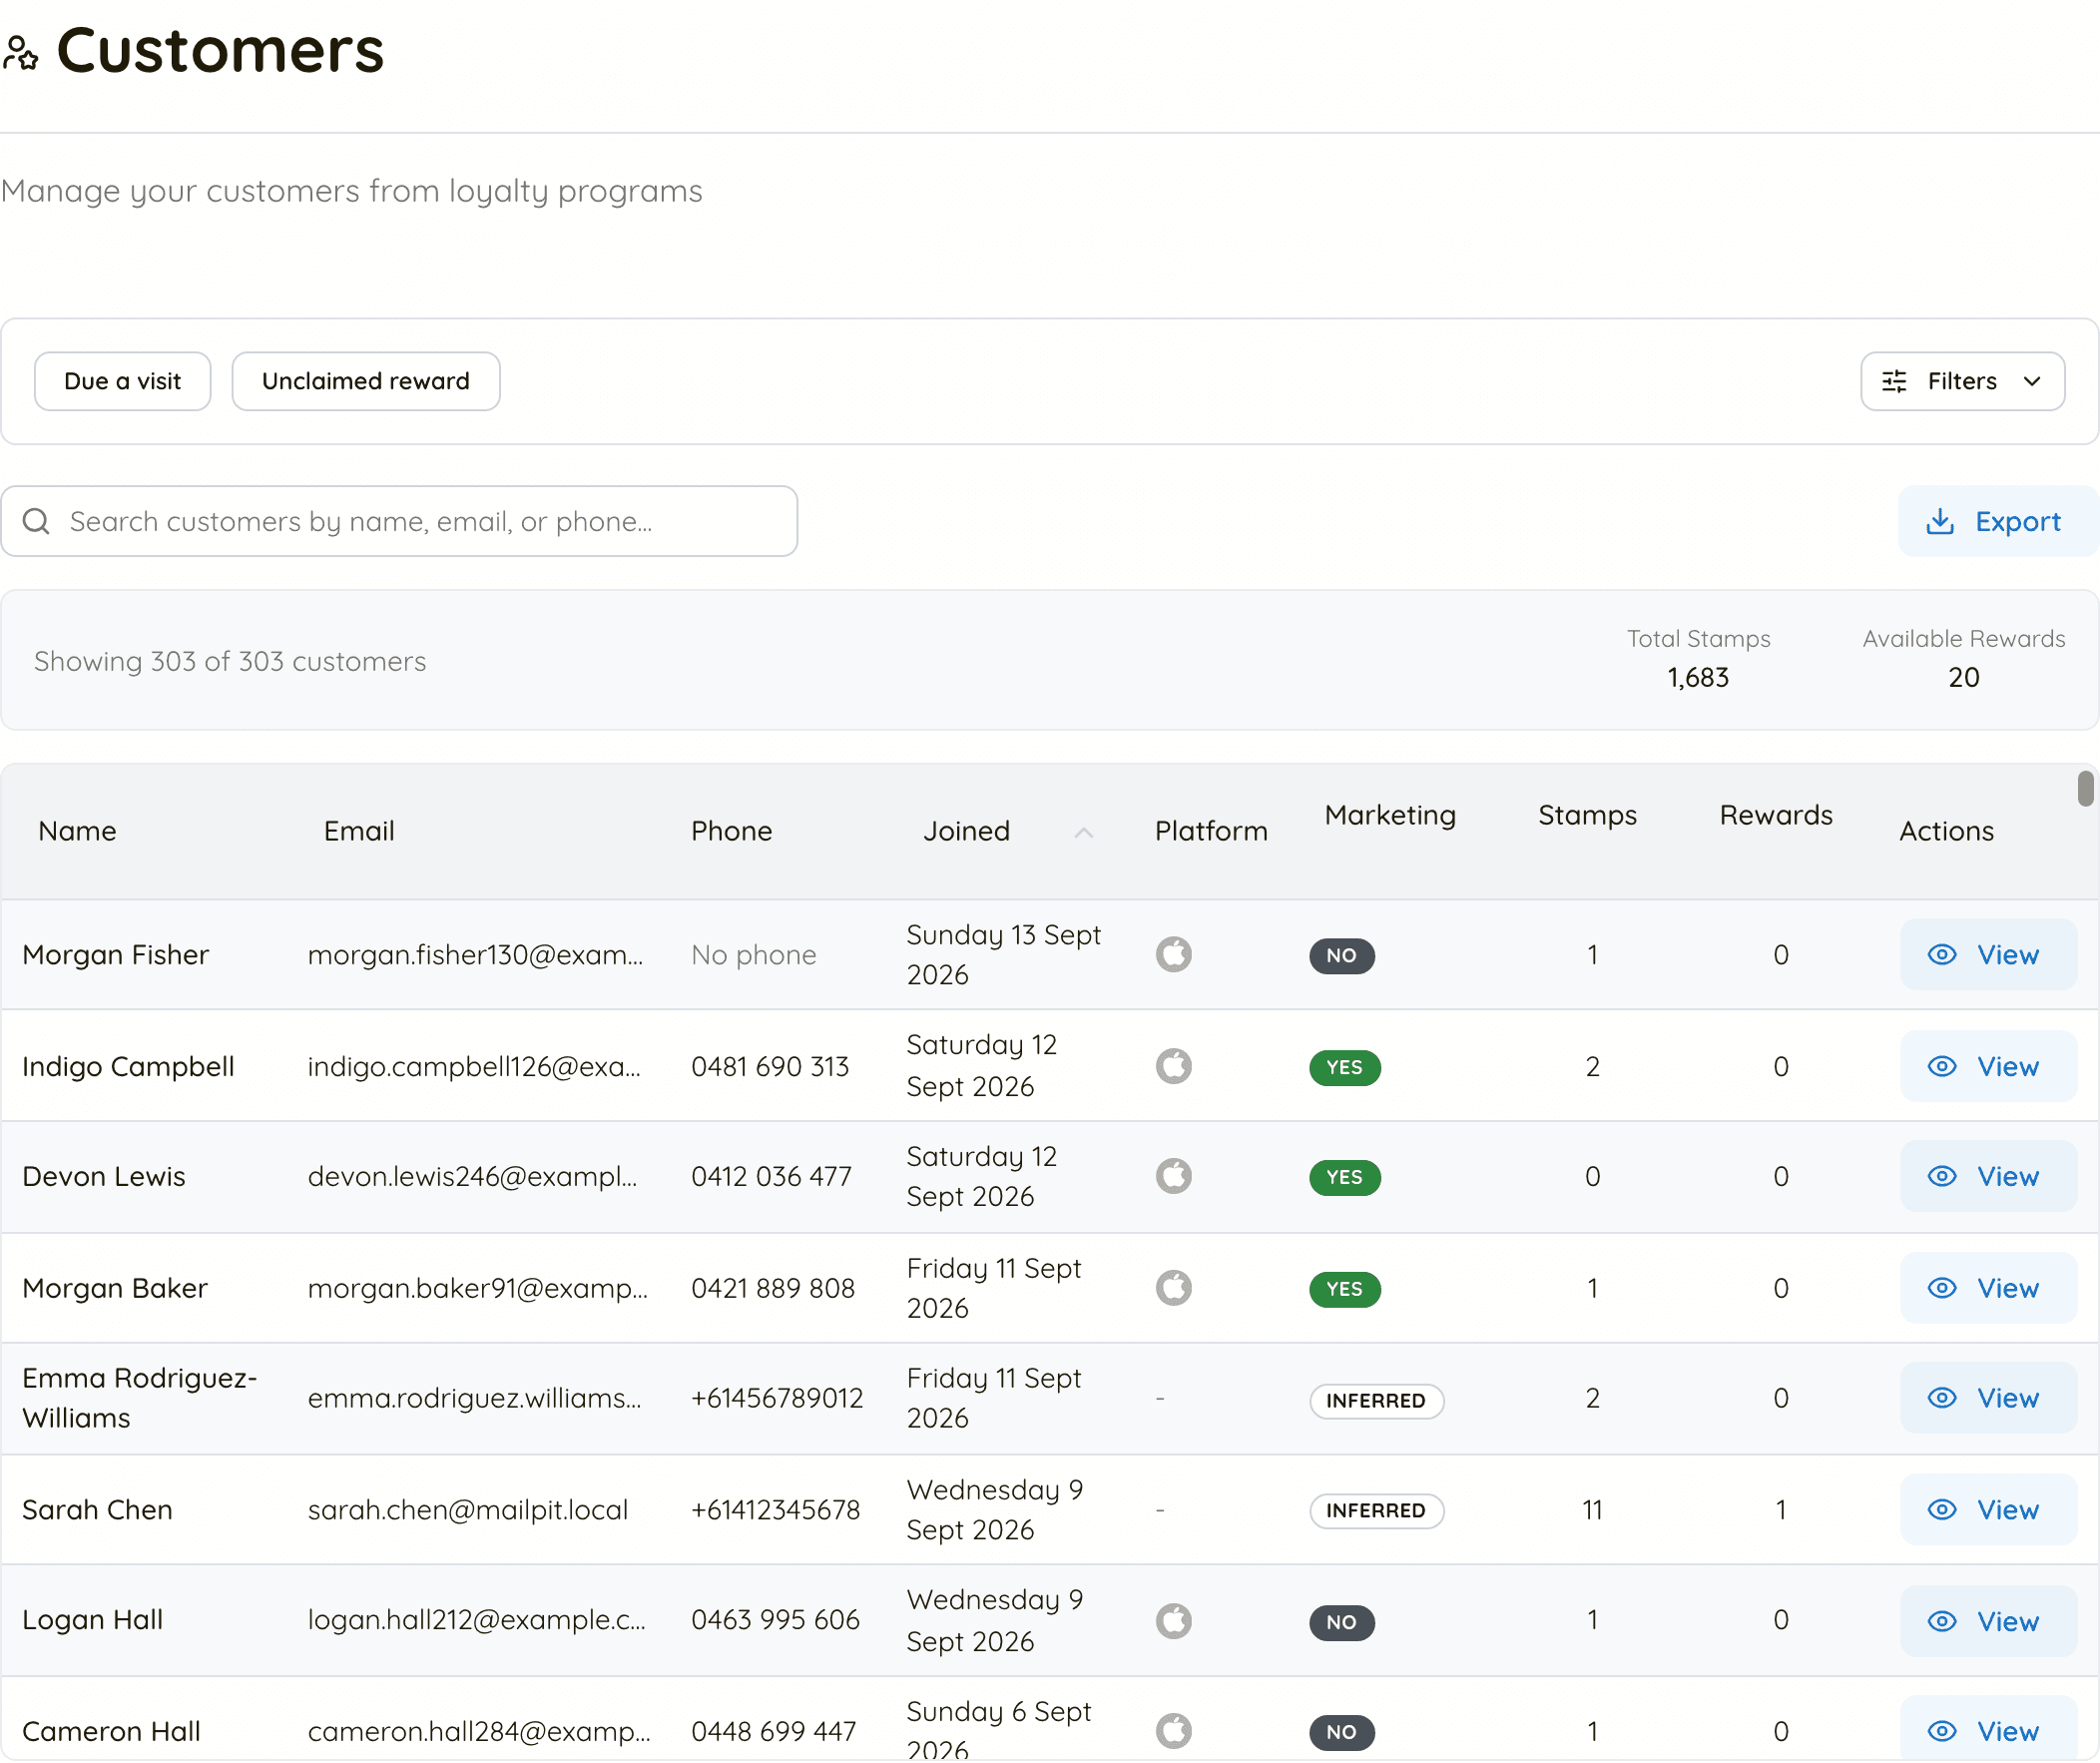Select the email sarah.chen@mailpit.local

(468, 1510)
